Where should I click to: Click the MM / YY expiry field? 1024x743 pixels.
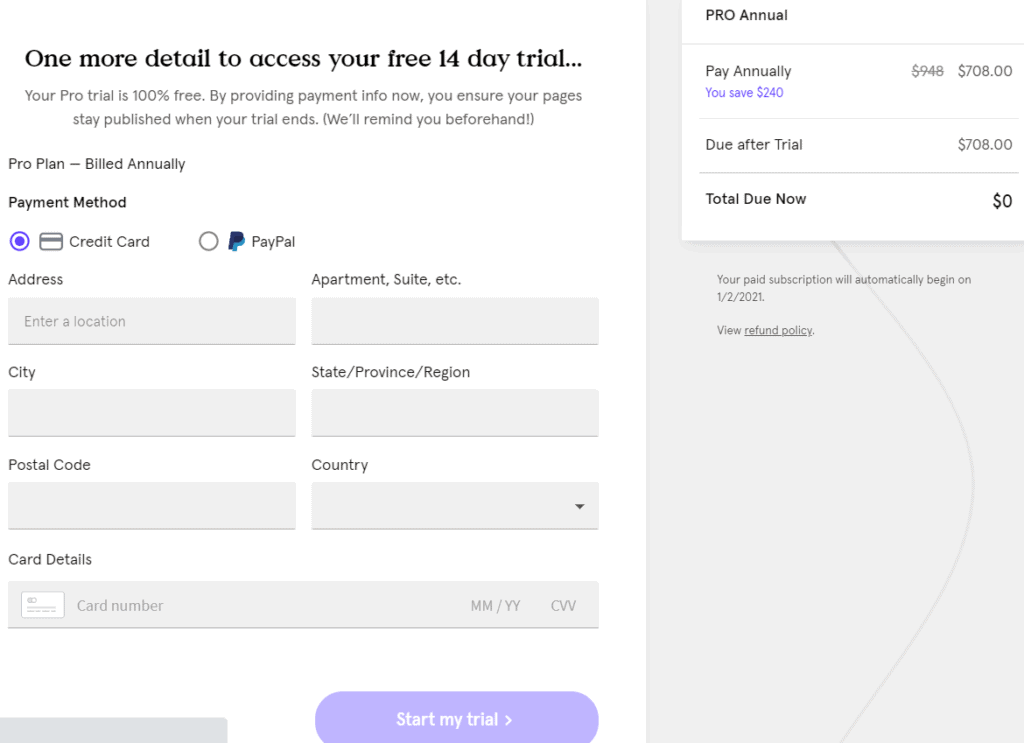click(x=496, y=606)
